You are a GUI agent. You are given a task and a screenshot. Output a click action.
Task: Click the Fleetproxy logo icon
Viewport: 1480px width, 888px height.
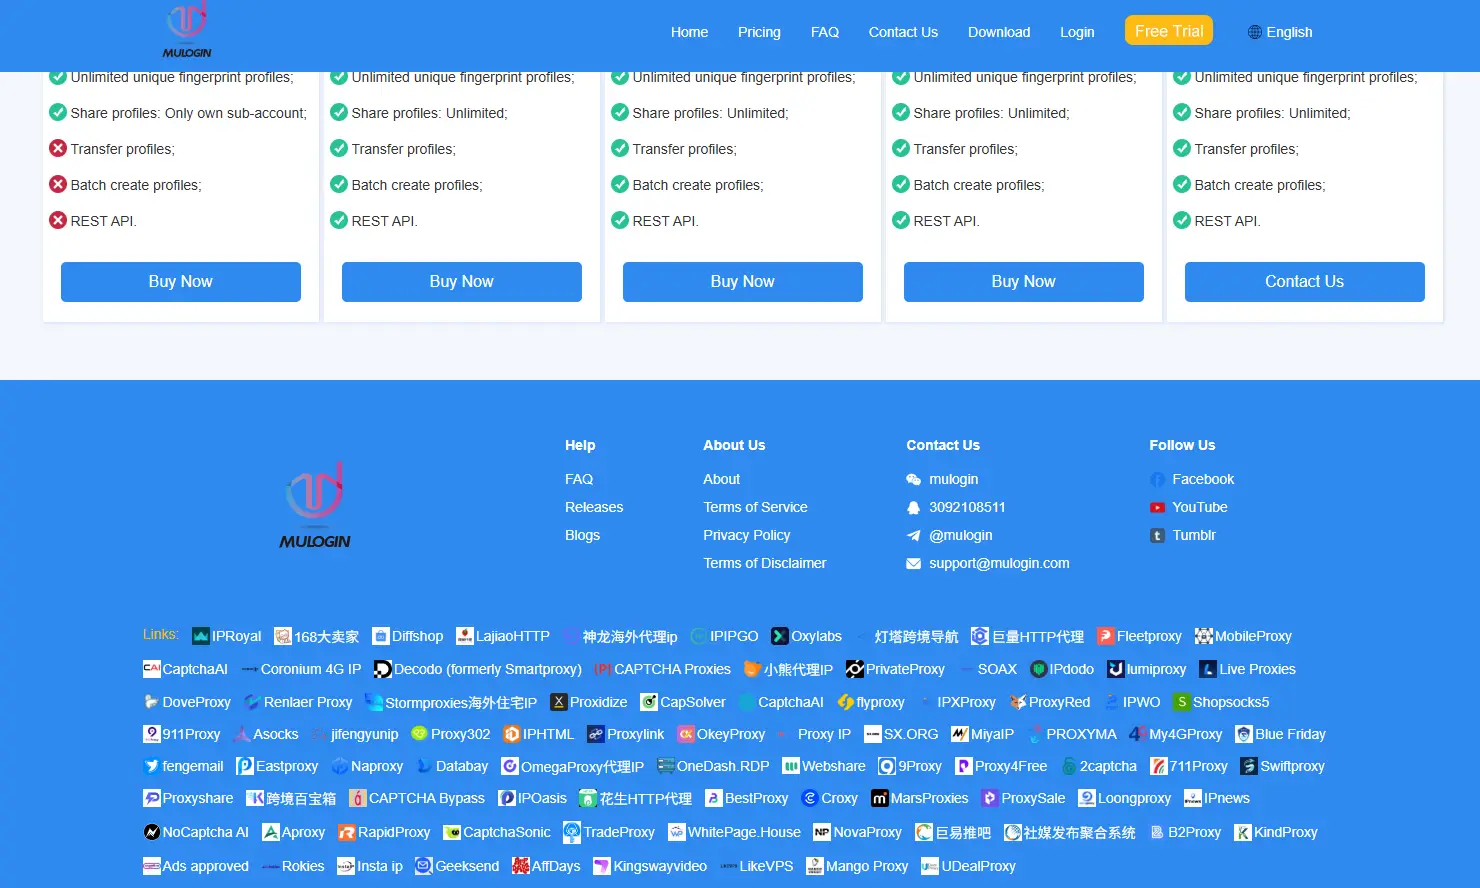[1105, 636]
